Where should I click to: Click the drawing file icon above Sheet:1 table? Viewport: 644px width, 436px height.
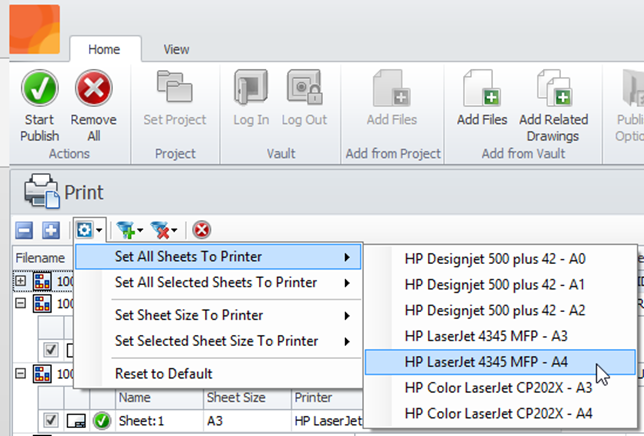(x=42, y=374)
